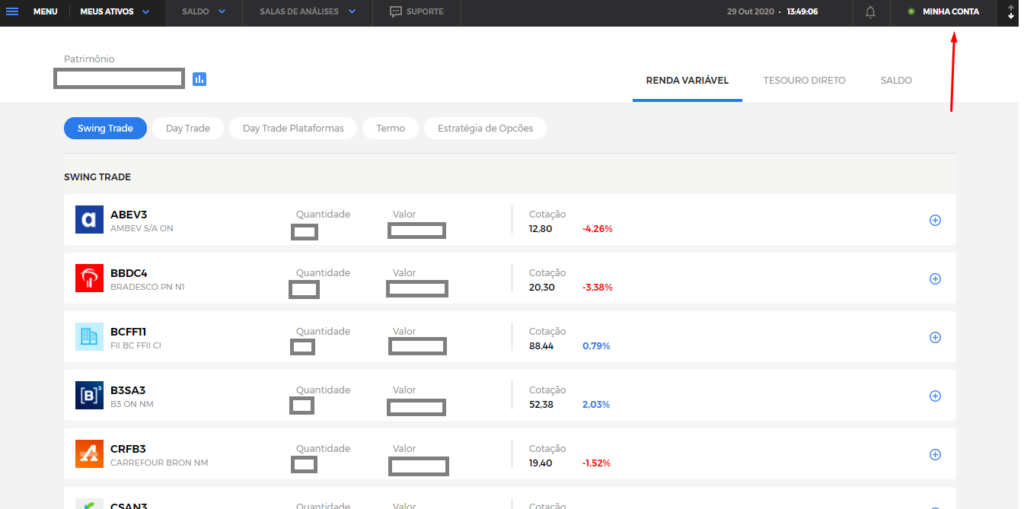Click the 52,38 quote for B3SA3
Image resolution: width=1024 pixels, height=509 pixels.
pyautogui.click(x=541, y=404)
